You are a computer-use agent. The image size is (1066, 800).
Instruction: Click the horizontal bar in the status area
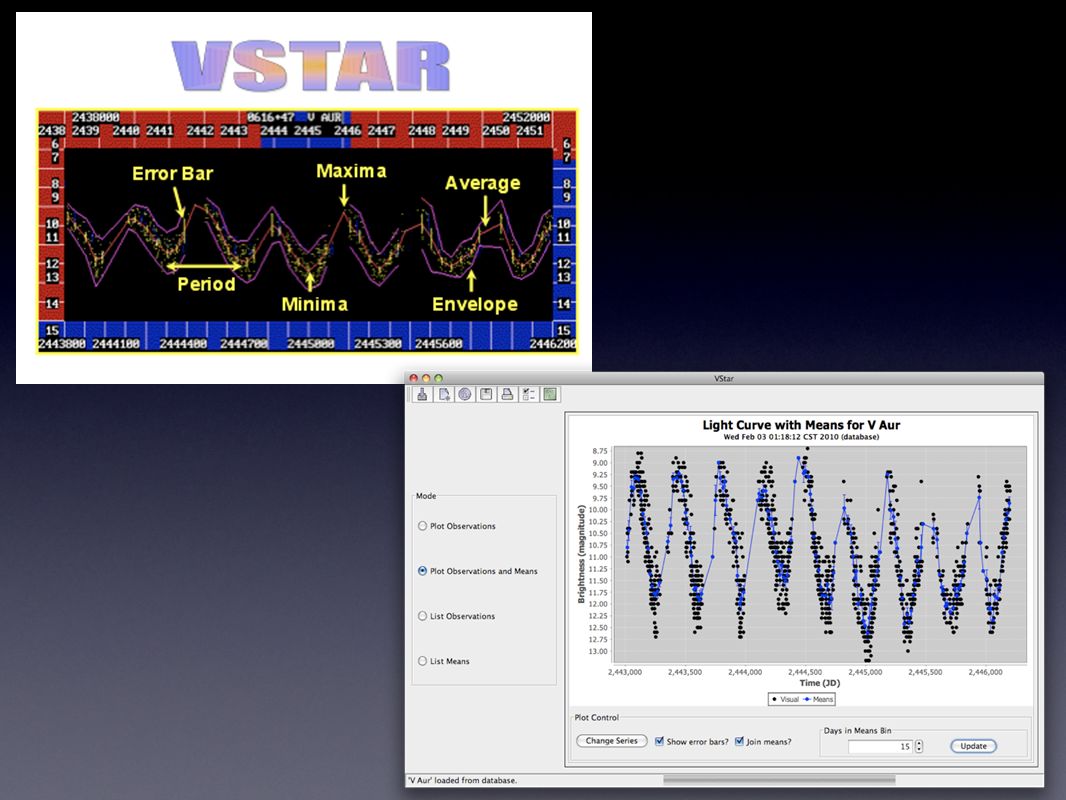tap(779, 780)
